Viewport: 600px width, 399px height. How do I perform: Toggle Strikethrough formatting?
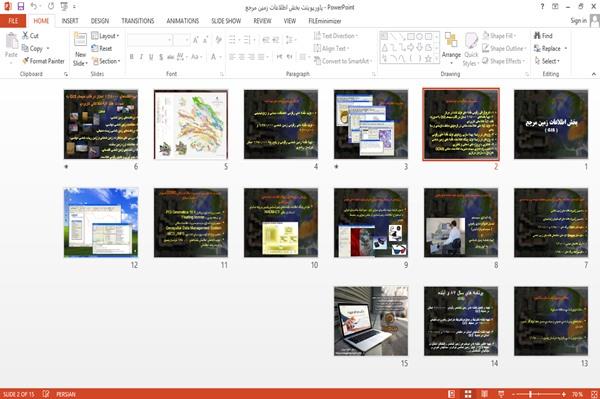(x=171, y=57)
